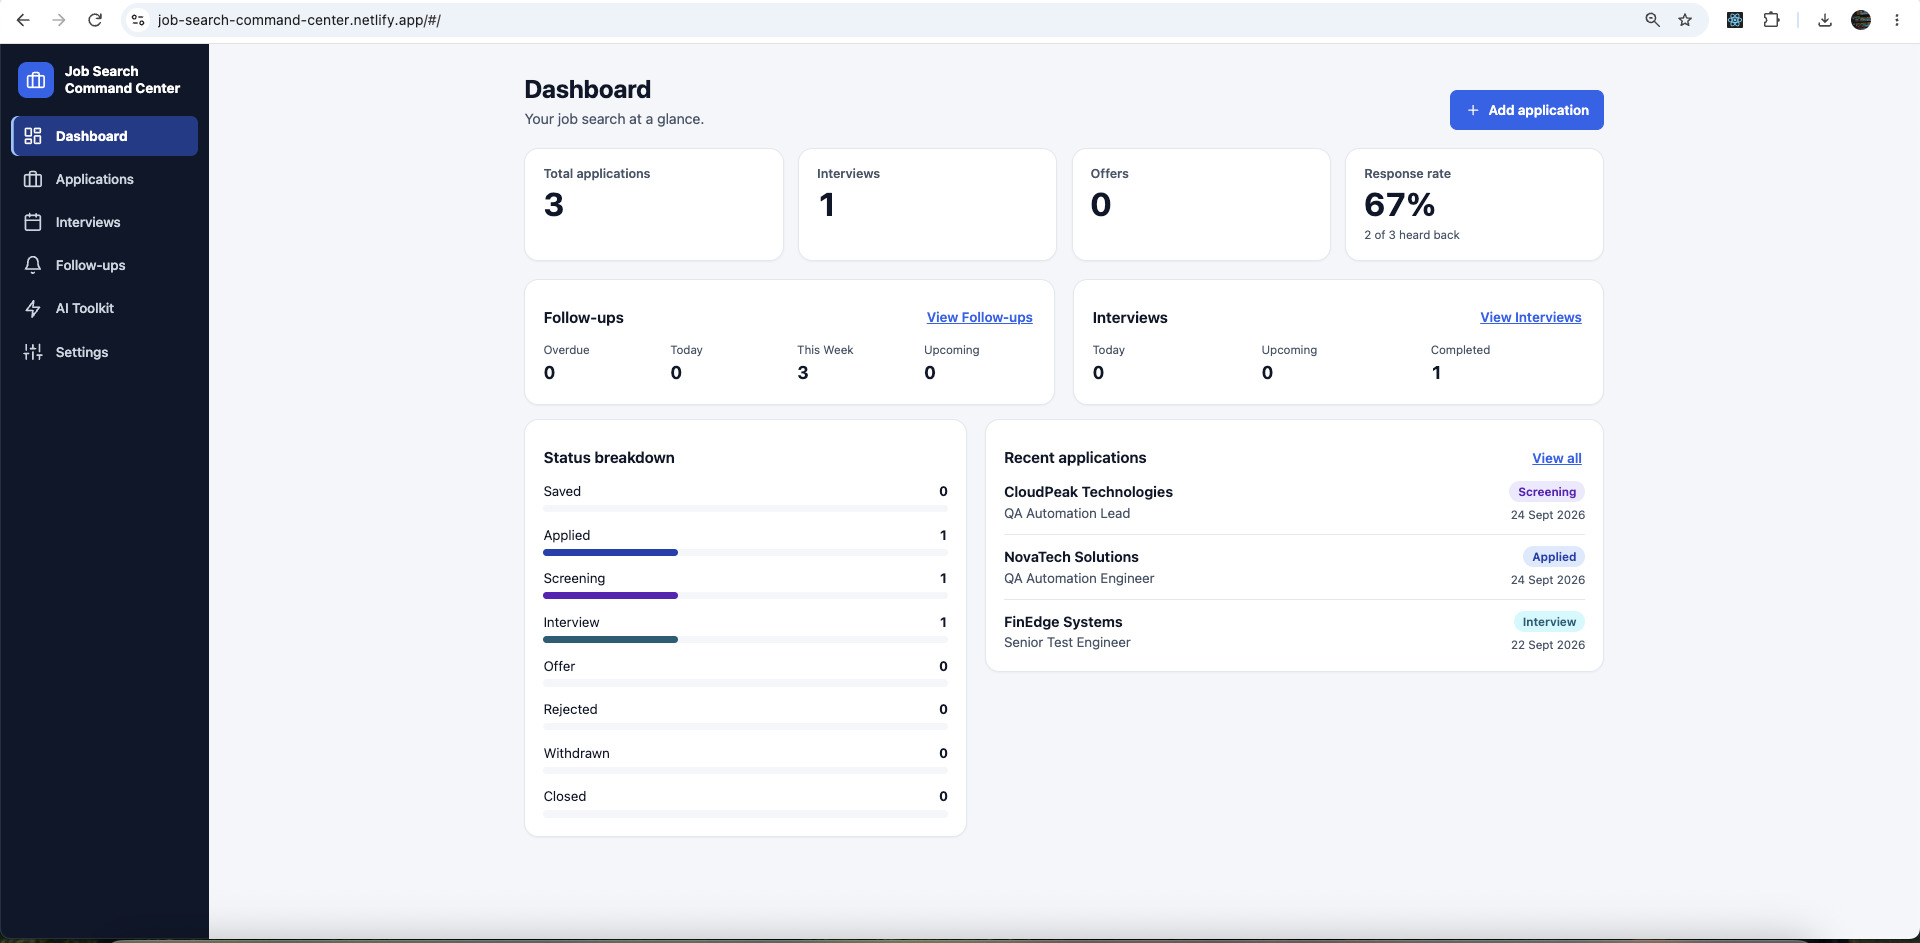Screen dimensions: 1920x943
Task: Click the Screening status progress bar
Action: [745, 595]
